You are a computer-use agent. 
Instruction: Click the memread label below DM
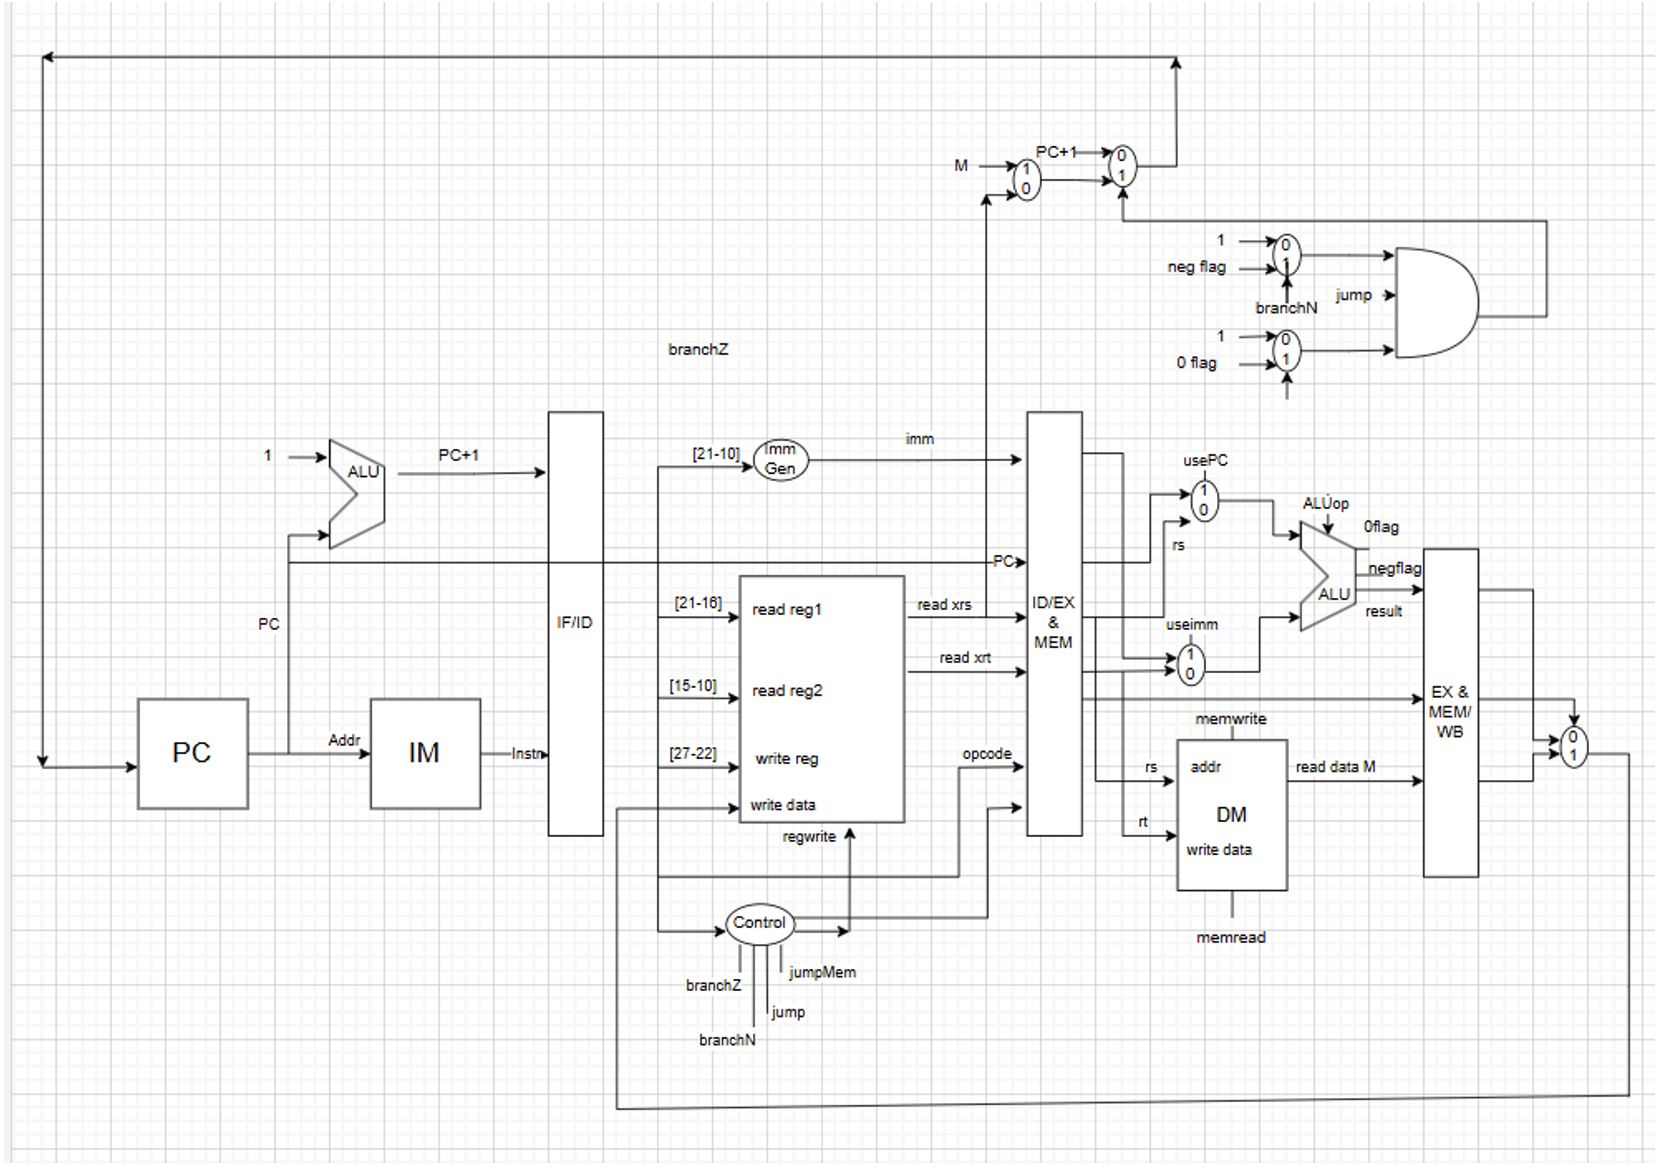(x=1231, y=938)
